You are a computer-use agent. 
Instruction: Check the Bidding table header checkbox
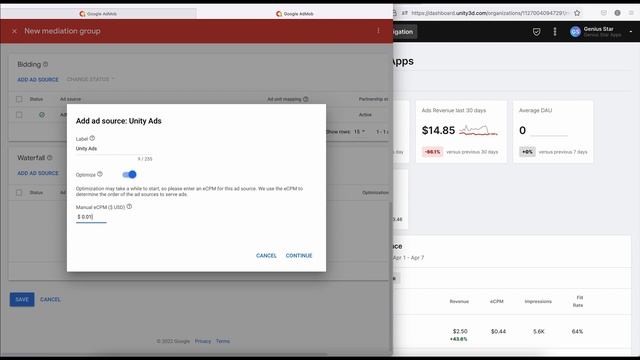click(x=19, y=99)
